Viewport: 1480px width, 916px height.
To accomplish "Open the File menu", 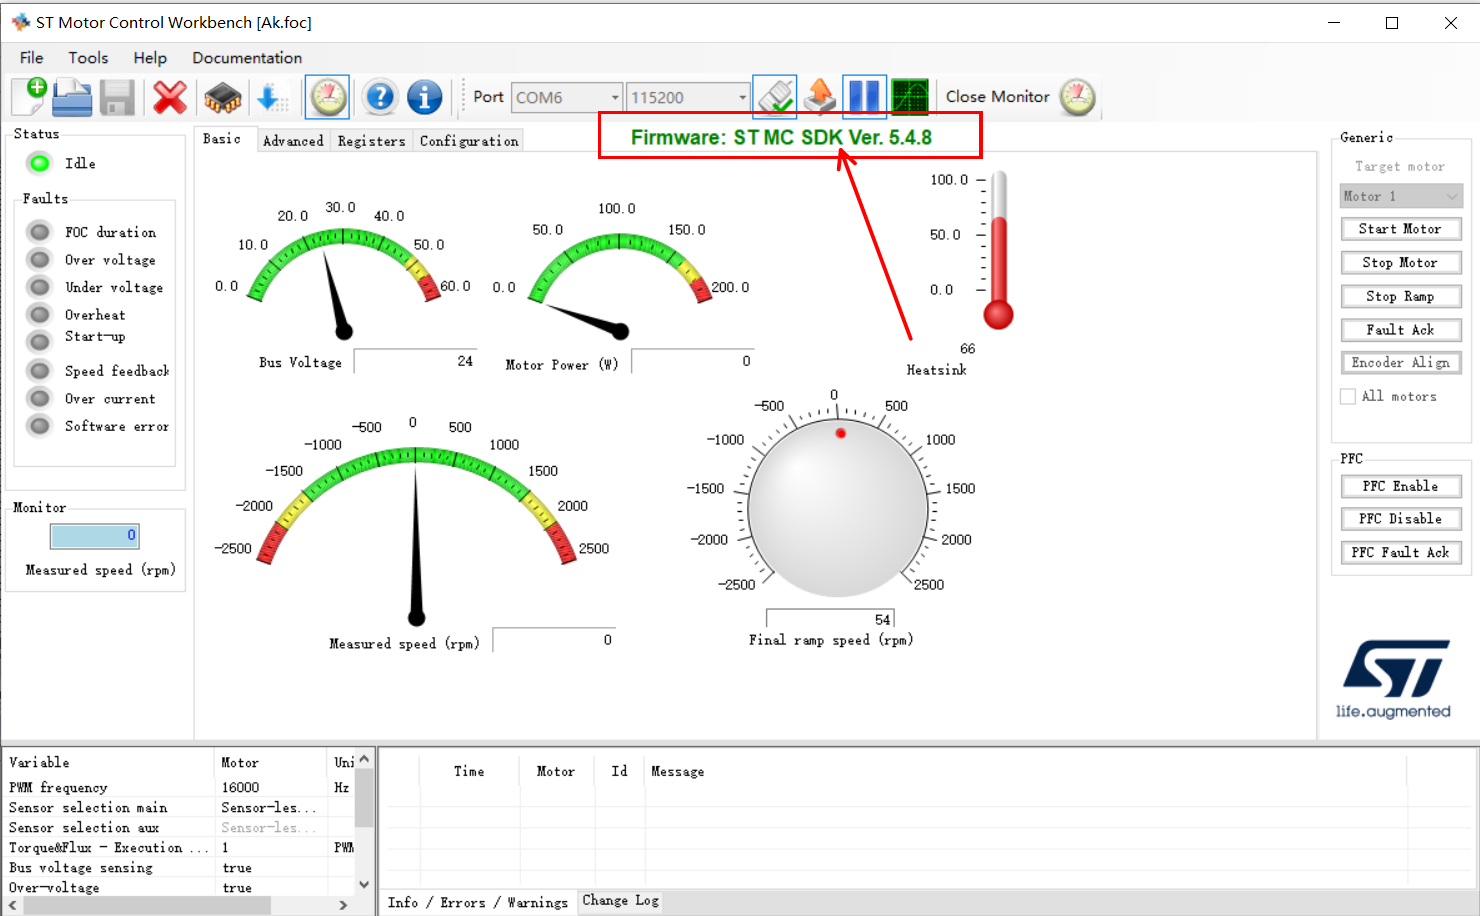I will coord(32,58).
